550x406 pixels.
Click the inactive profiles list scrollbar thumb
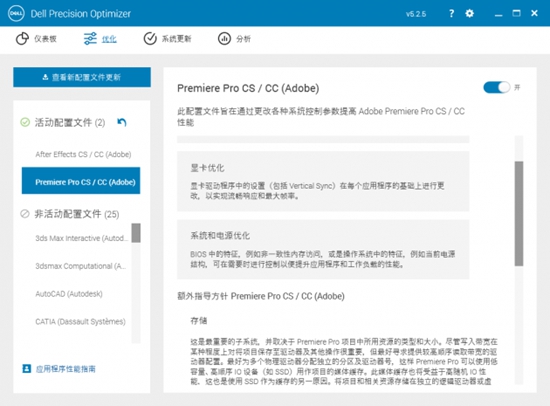pos(136,233)
